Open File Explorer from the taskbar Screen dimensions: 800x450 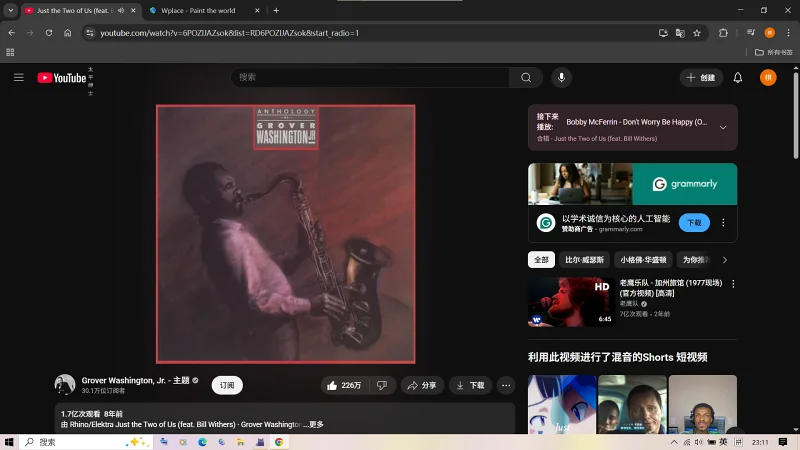pyautogui.click(x=240, y=442)
